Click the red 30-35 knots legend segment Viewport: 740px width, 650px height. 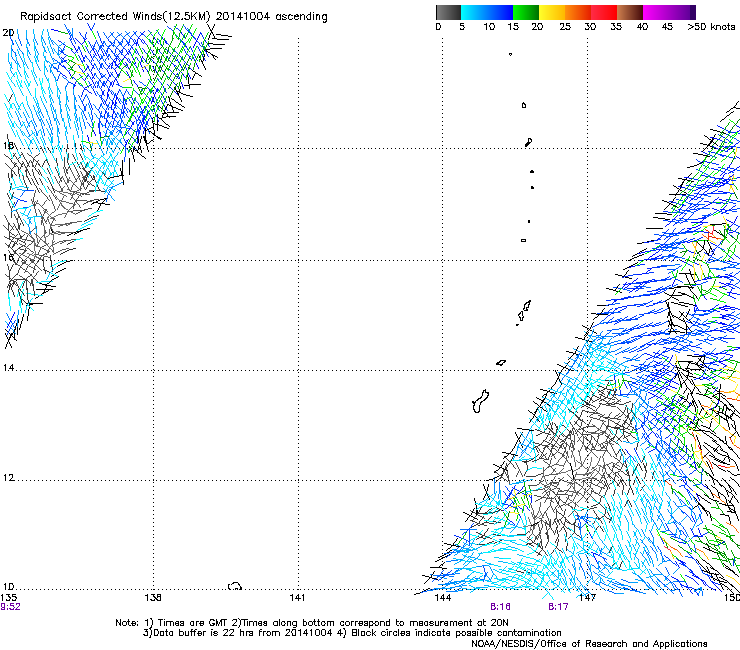604,12
